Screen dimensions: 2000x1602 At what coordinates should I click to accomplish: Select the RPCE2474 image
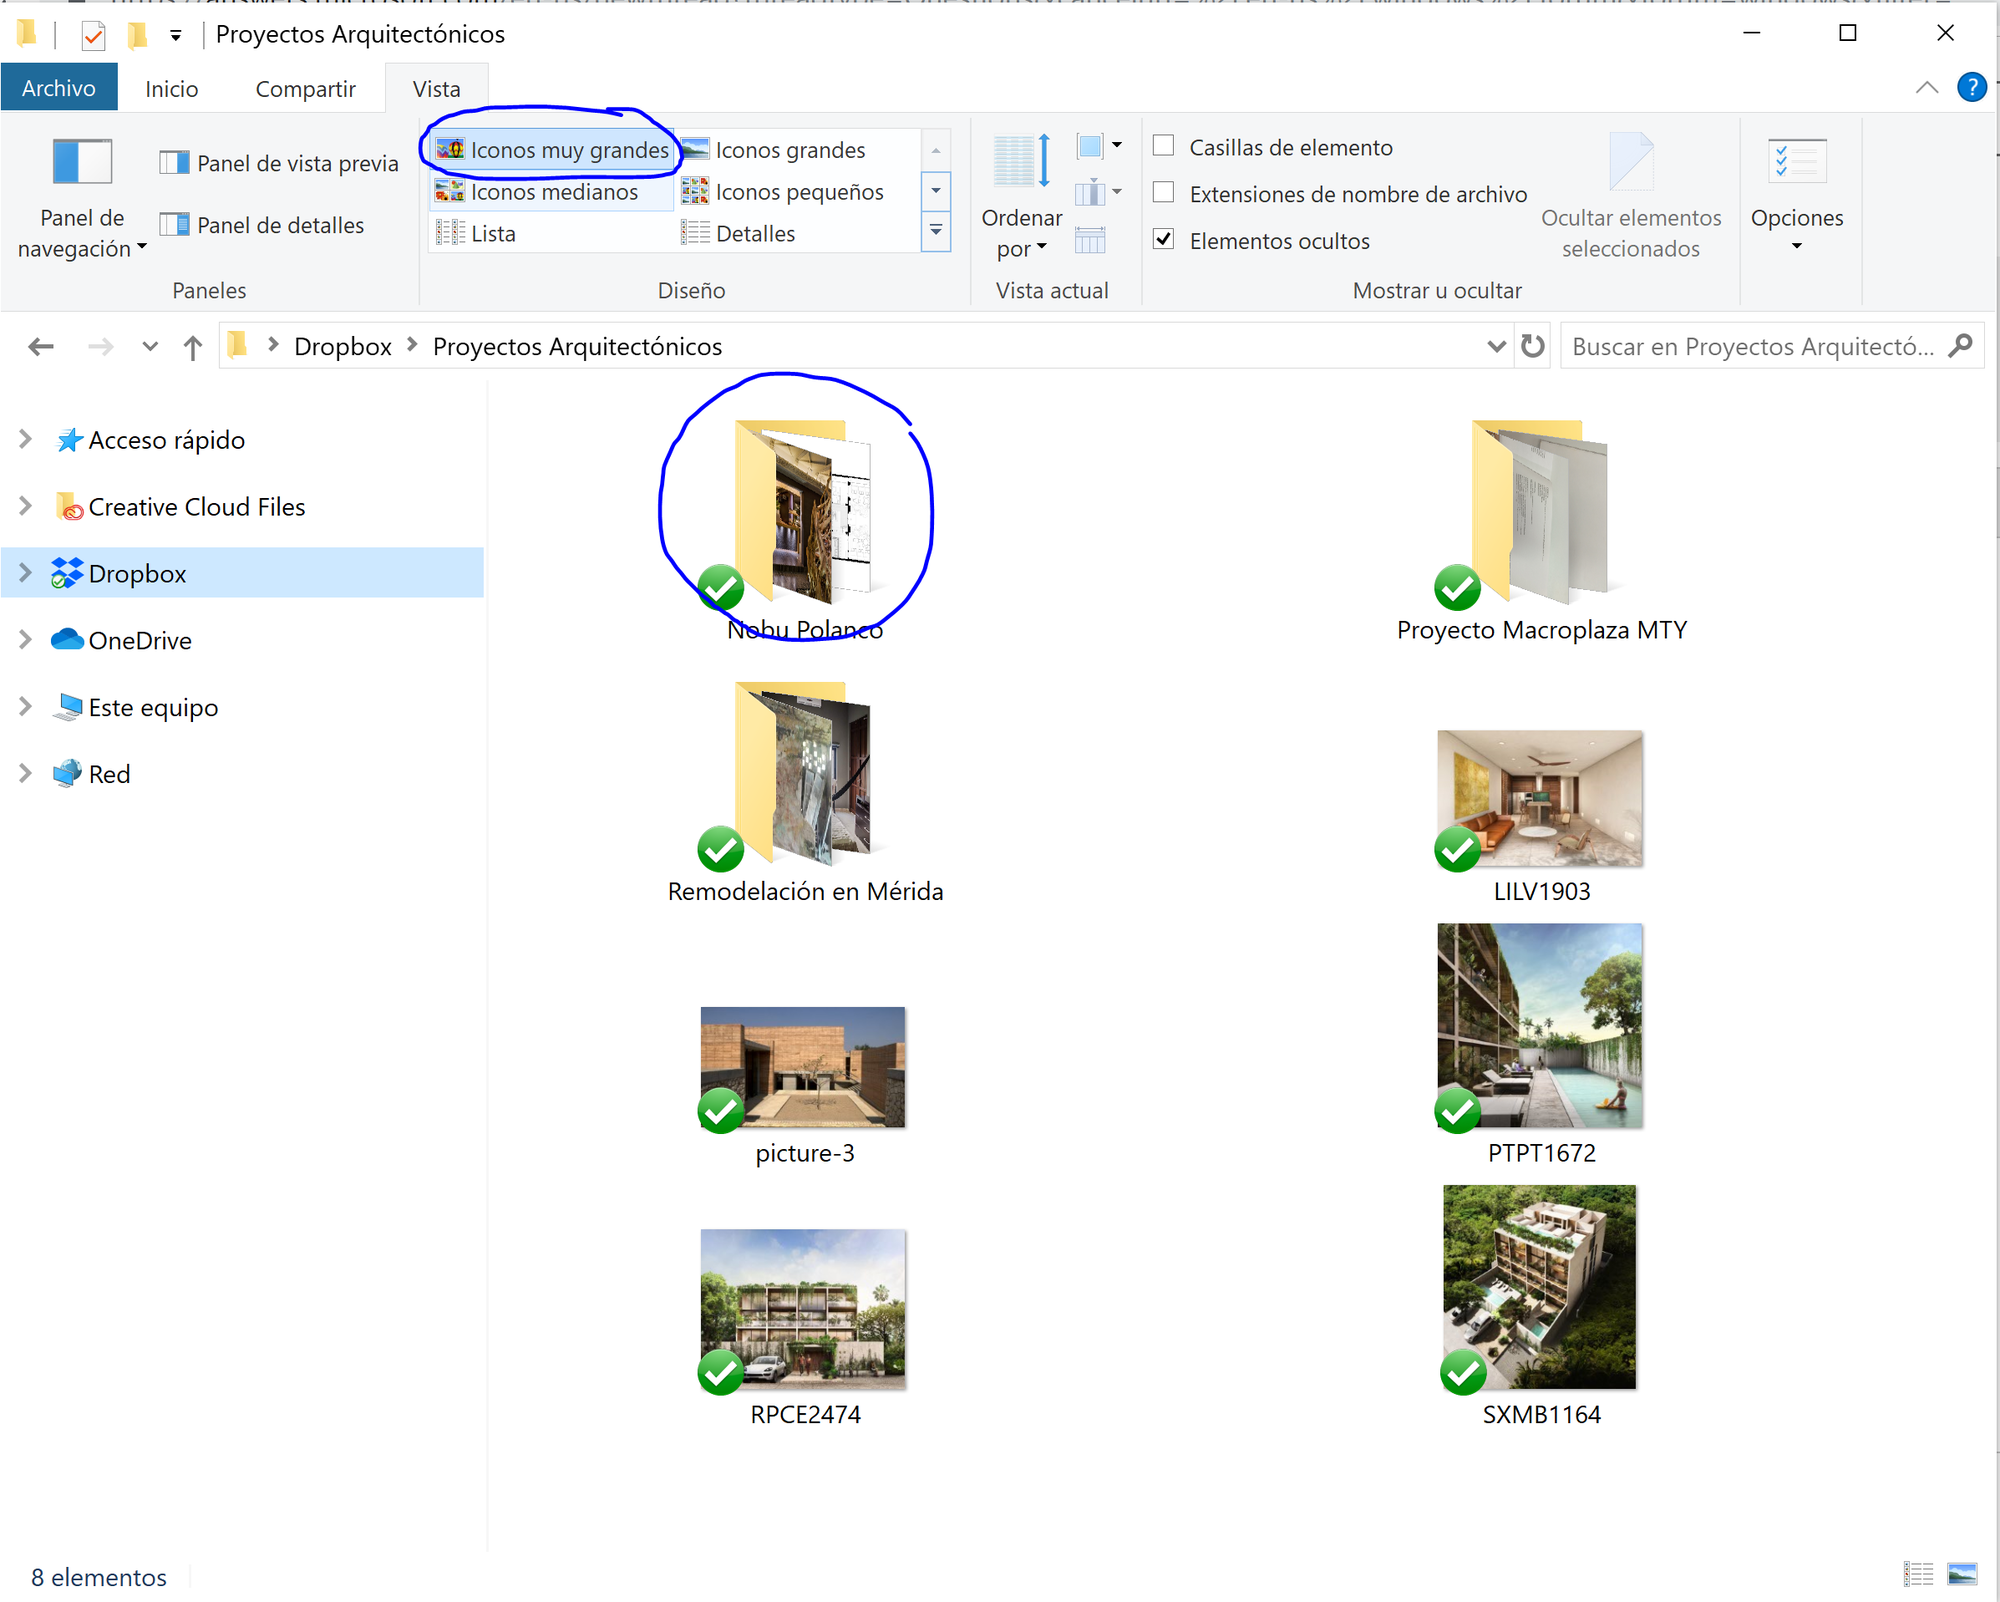click(x=804, y=1328)
